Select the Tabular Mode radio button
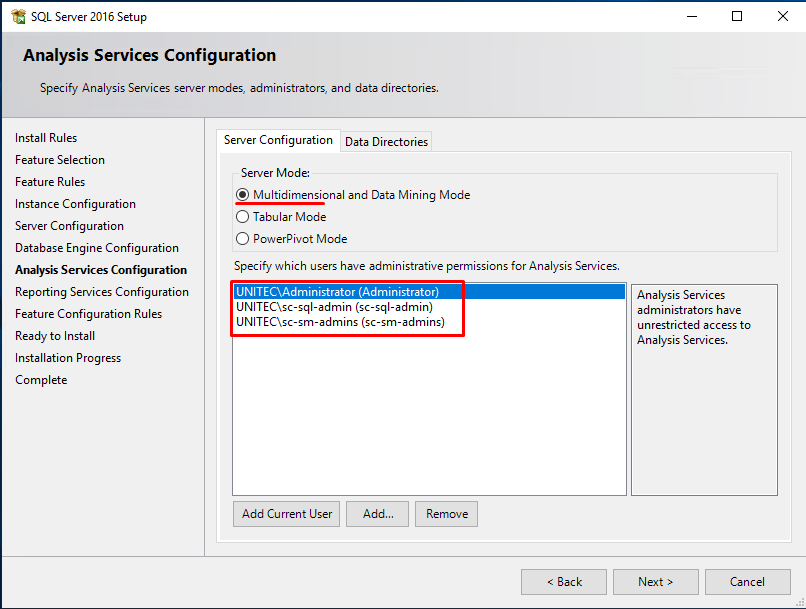 coord(242,217)
